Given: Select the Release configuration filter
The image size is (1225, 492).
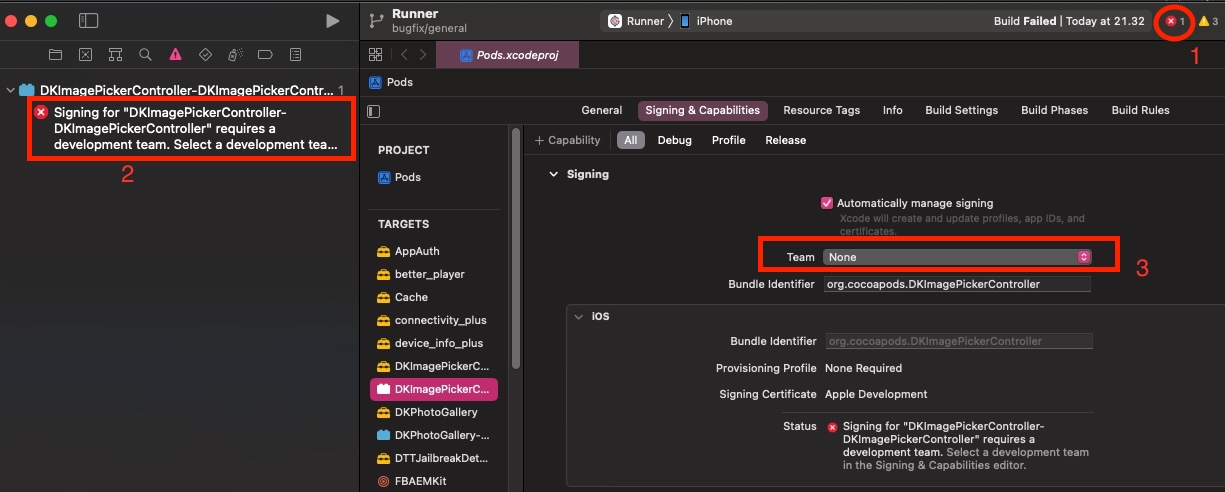Looking at the screenshot, I should pos(785,140).
